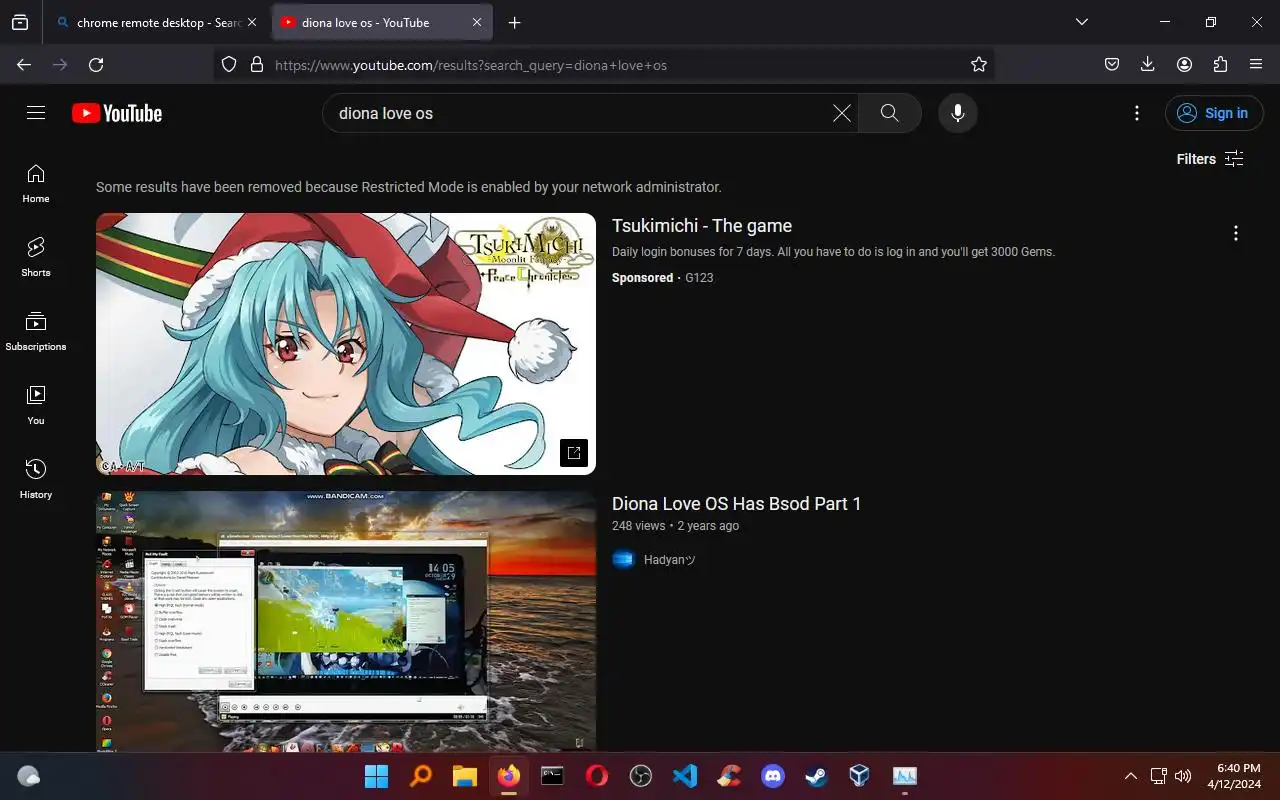Open the Firefox account icon

pyautogui.click(x=1184, y=64)
